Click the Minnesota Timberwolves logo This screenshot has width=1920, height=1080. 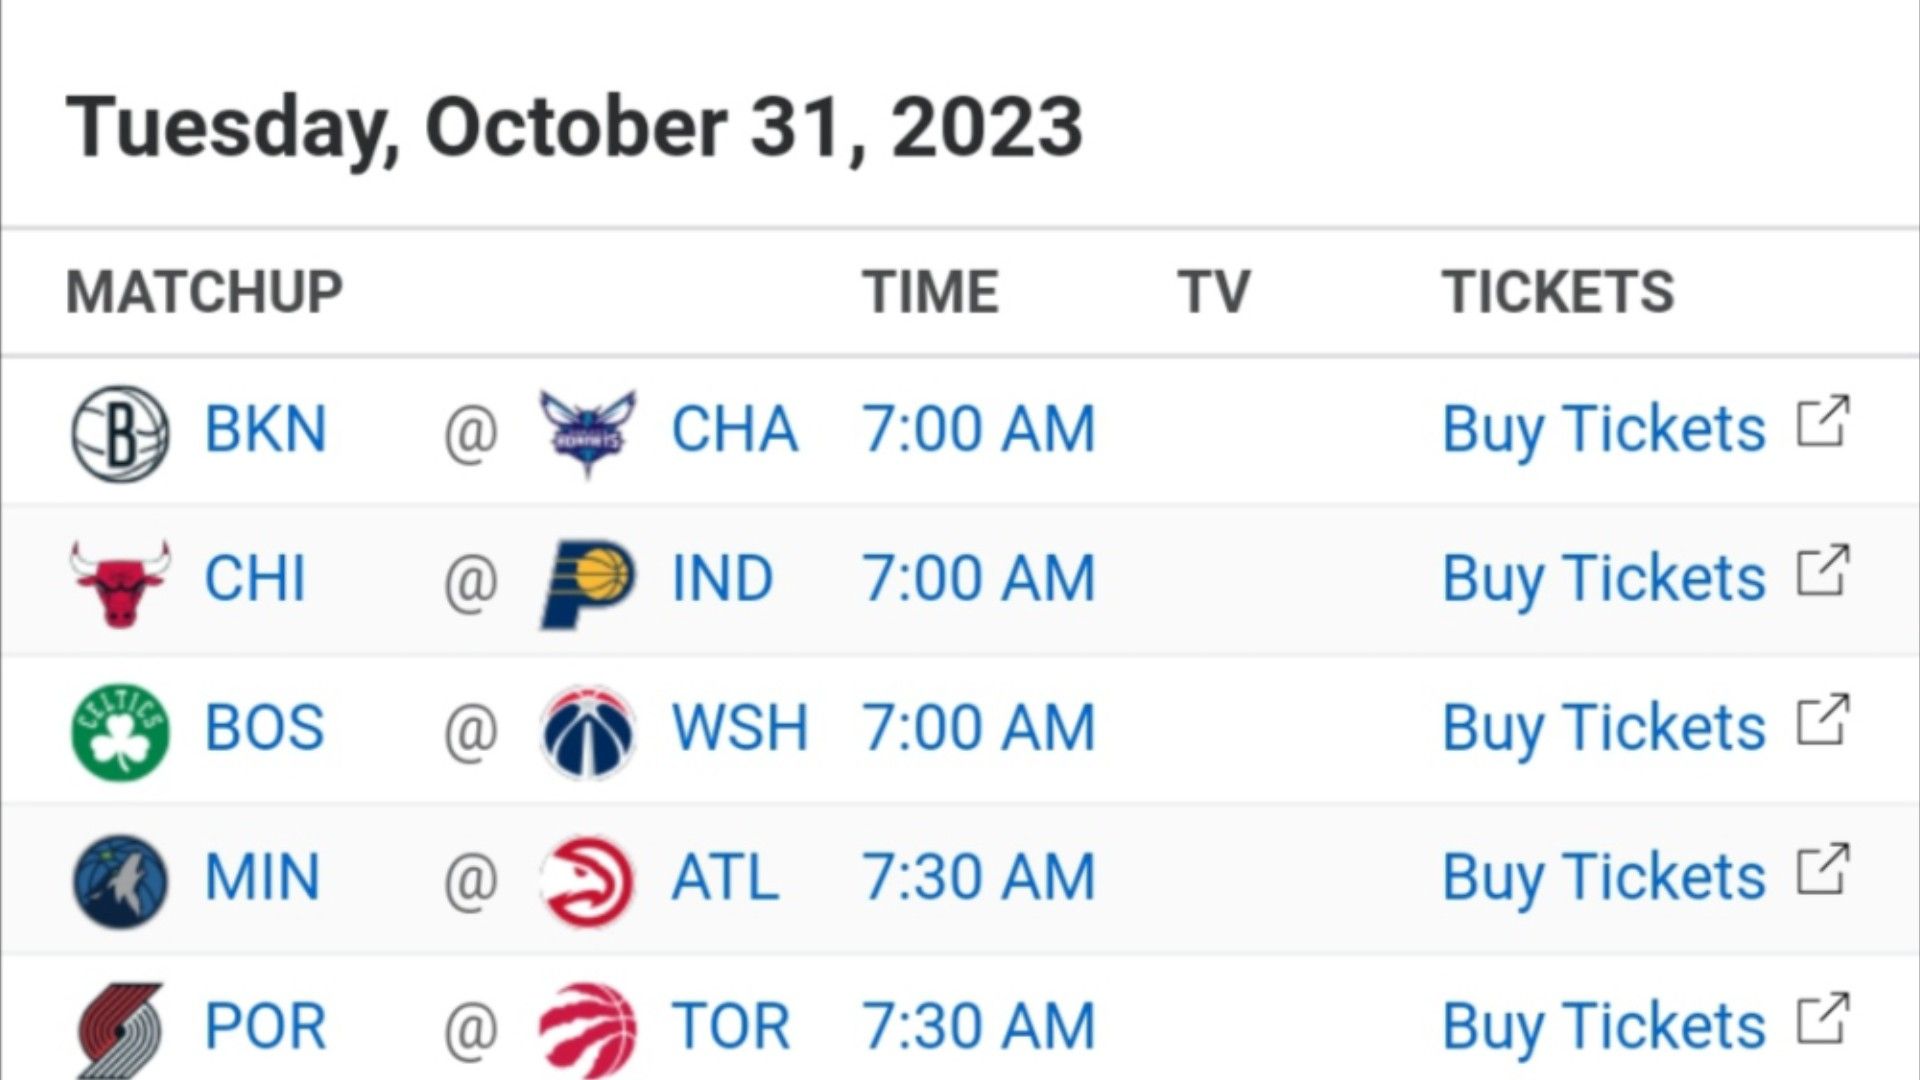point(120,881)
